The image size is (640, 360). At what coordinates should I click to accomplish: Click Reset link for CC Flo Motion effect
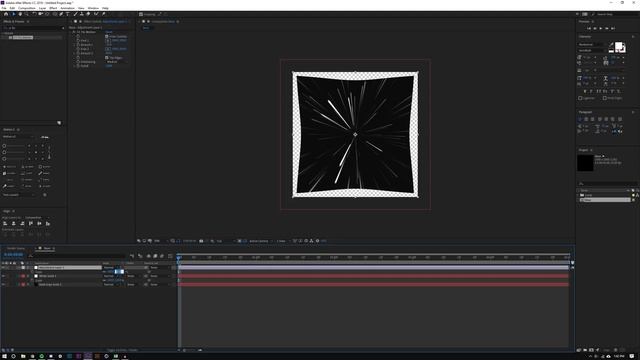click(x=109, y=32)
